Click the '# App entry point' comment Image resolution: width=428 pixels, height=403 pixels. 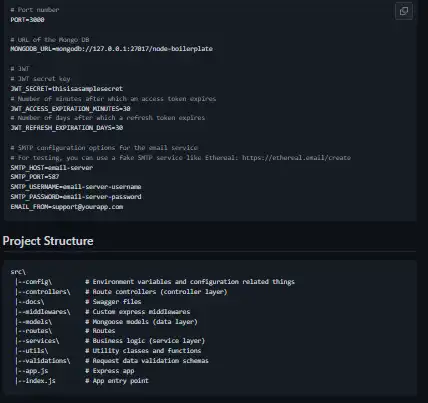117,381
